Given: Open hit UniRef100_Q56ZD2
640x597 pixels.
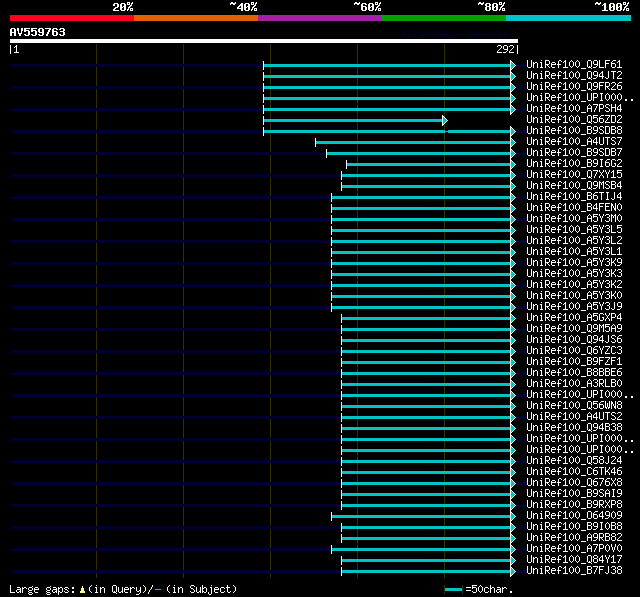Looking at the screenshot, I should pyautogui.click(x=574, y=120).
